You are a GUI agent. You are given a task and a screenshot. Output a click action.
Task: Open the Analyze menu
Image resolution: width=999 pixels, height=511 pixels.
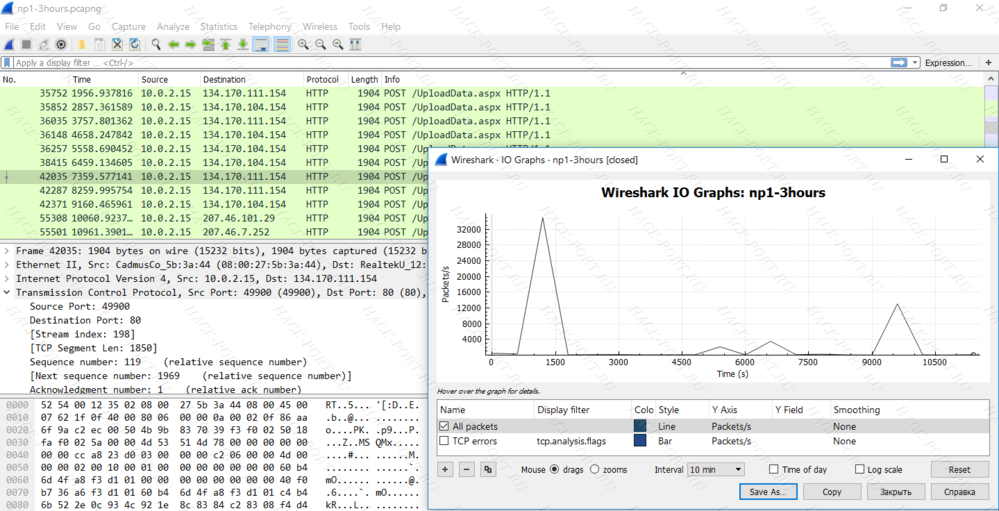[173, 27]
